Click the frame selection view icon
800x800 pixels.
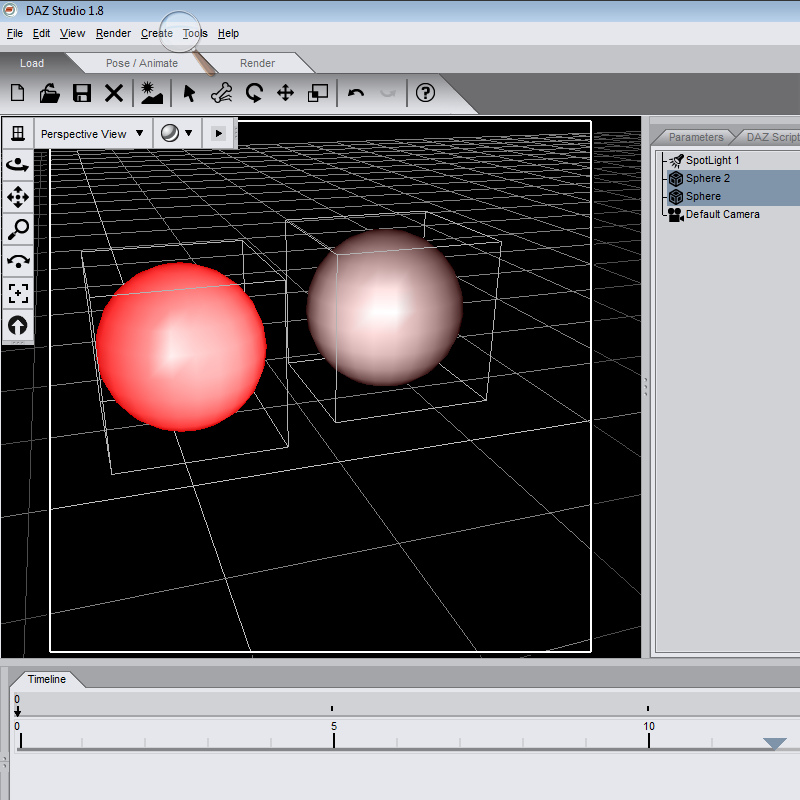pyautogui.click(x=18, y=293)
